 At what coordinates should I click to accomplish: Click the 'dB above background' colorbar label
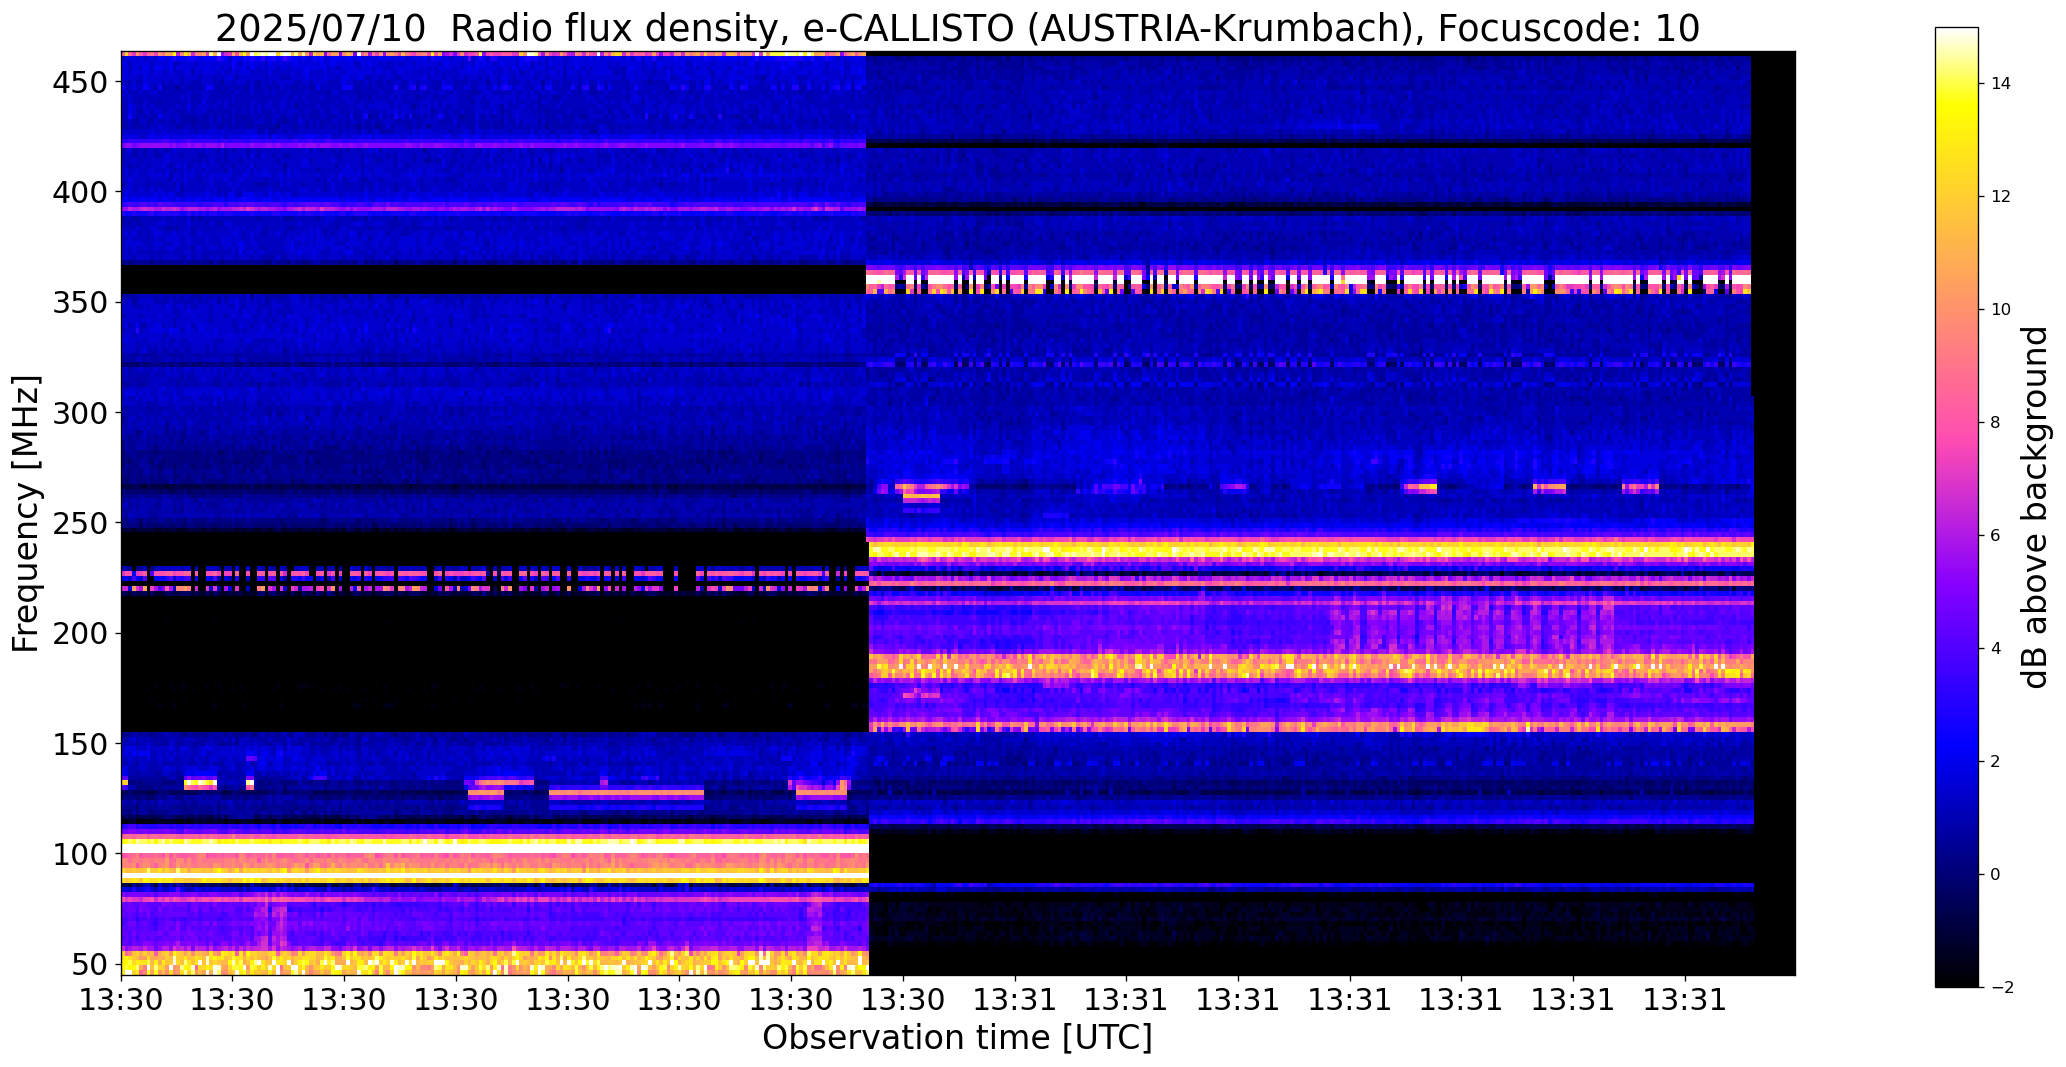pyautogui.click(x=2034, y=507)
